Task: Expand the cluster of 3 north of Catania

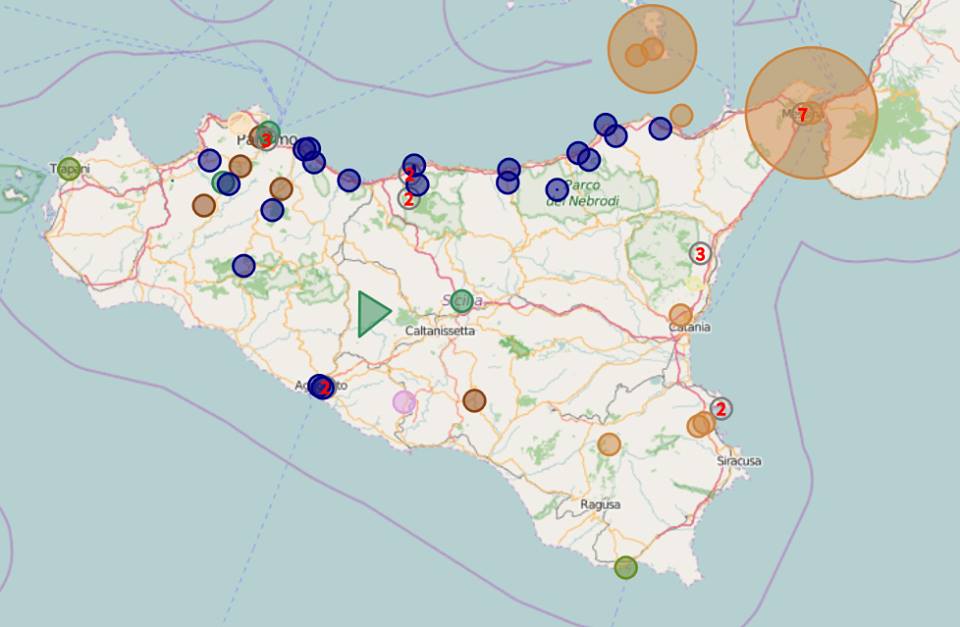Action: pos(700,254)
